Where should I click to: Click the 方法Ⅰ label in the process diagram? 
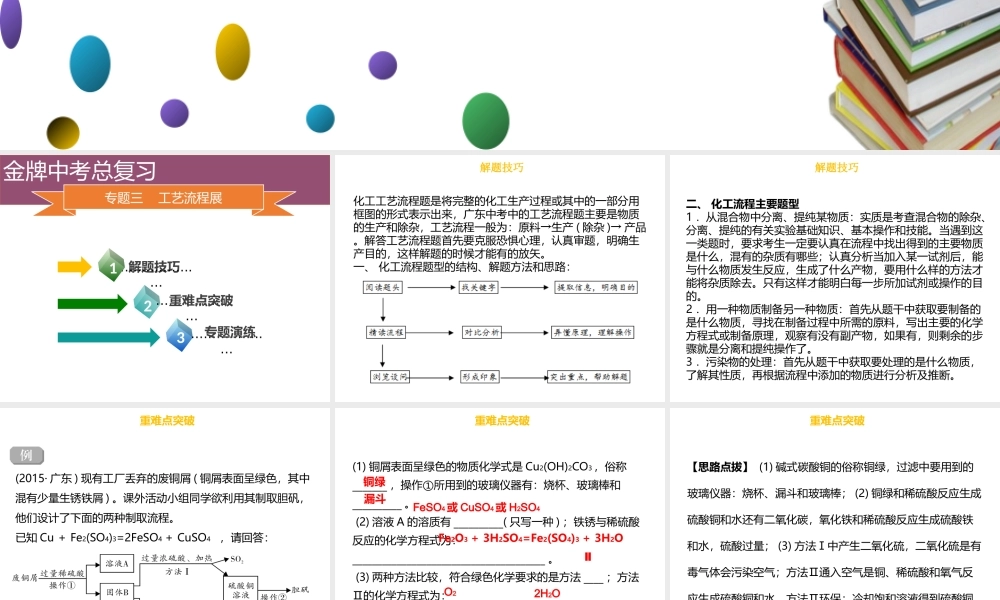(x=177, y=572)
